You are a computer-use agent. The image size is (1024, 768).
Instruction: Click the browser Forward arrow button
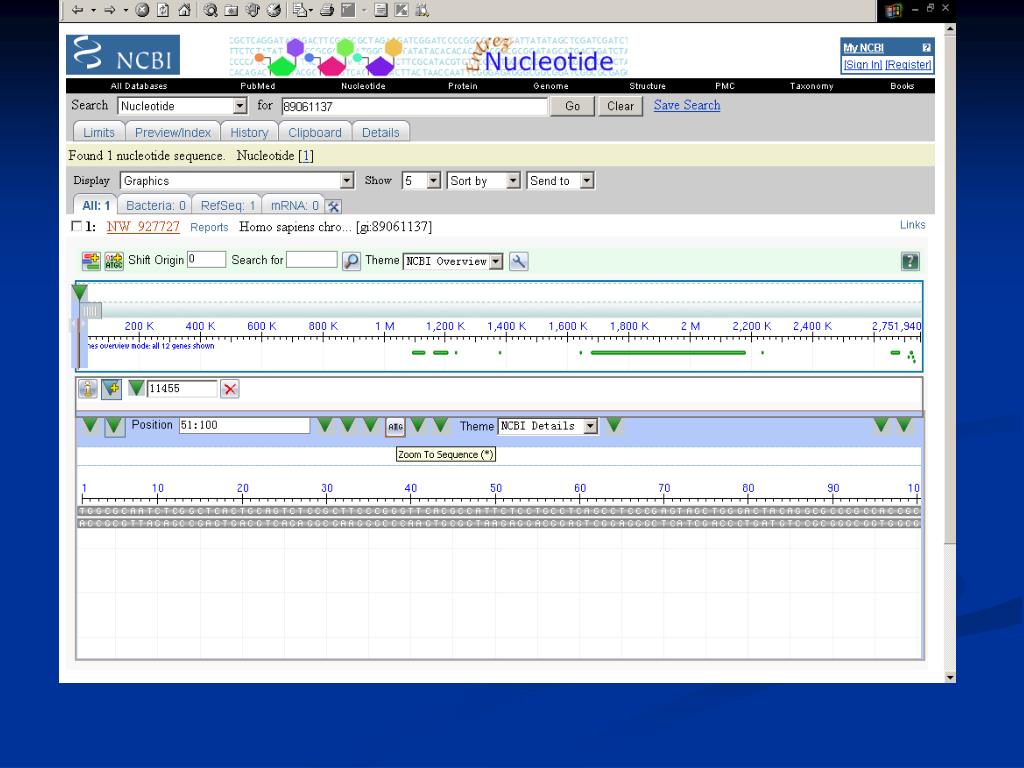click(x=110, y=10)
